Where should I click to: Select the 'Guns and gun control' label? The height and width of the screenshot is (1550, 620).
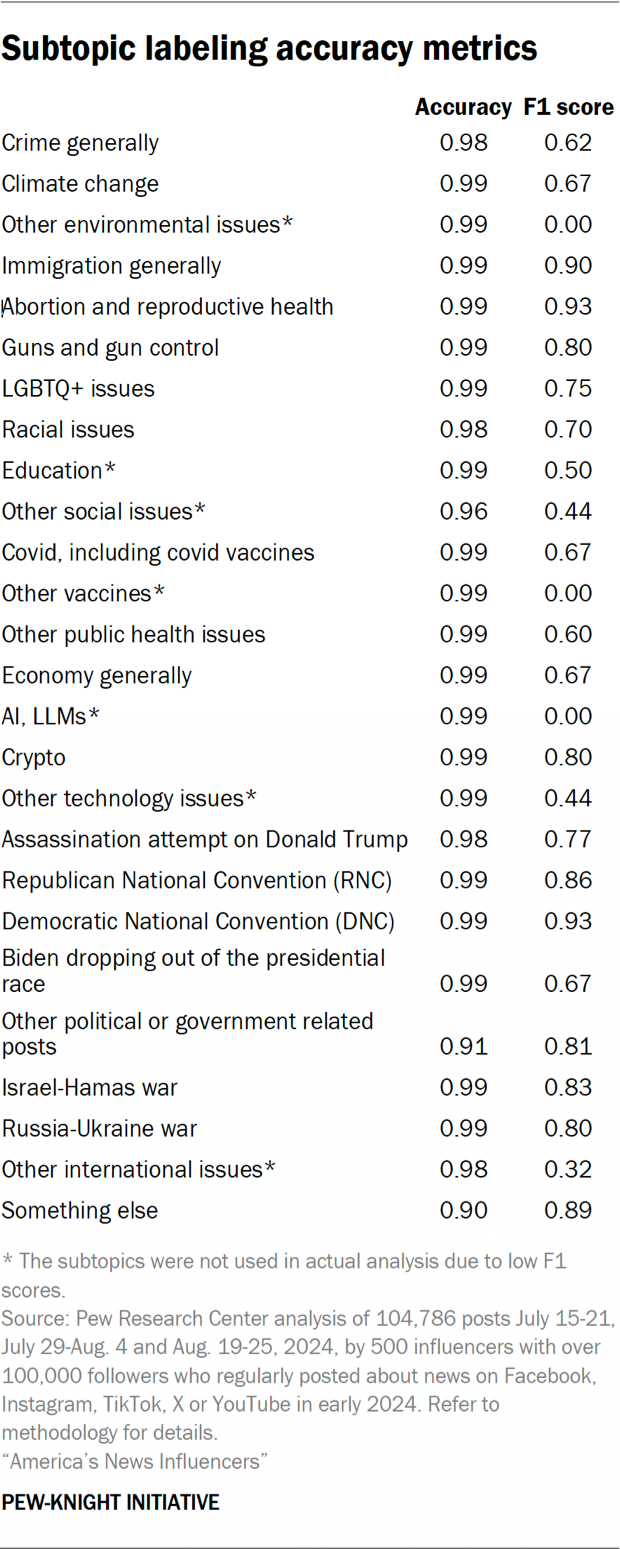click(x=110, y=348)
